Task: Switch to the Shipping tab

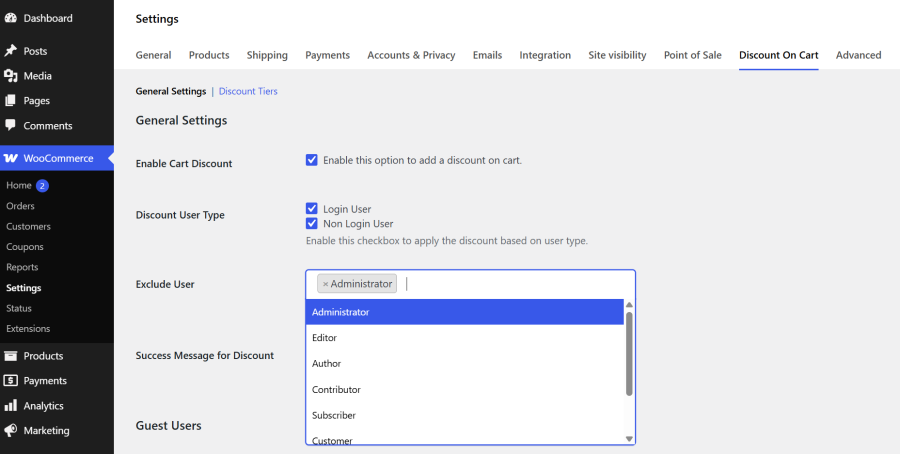Action: coord(267,55)
